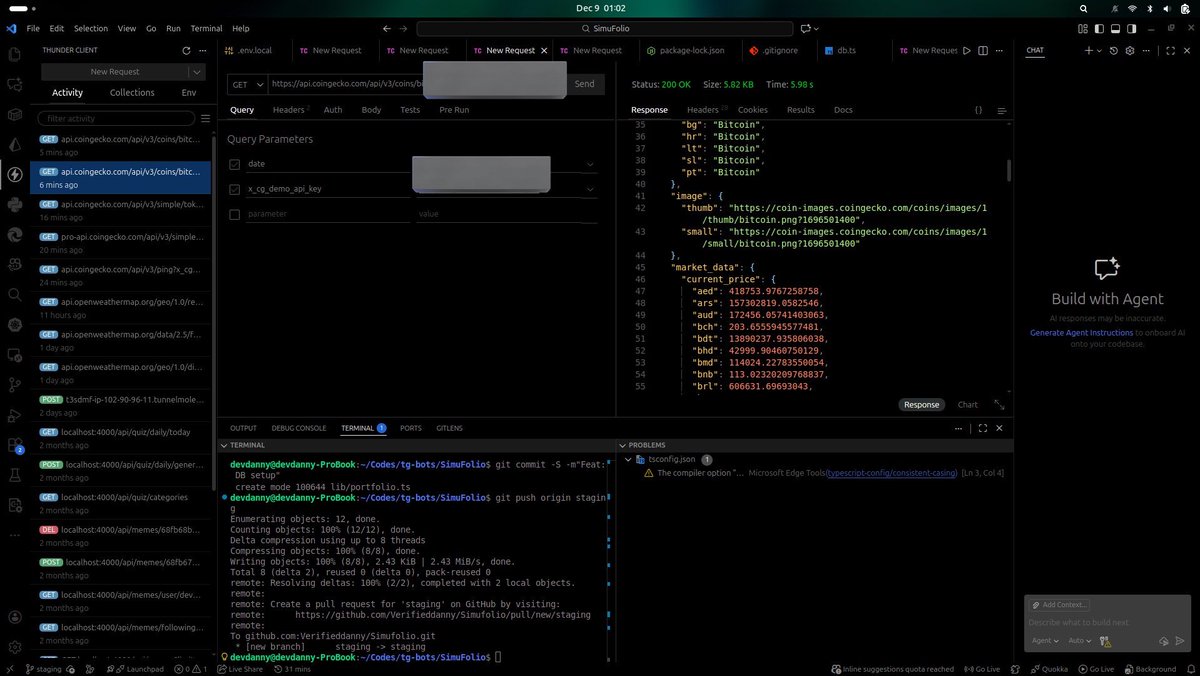The image size is (1200, 676).
Task: Open chat settings gear
Action: tap(1130, 50)
